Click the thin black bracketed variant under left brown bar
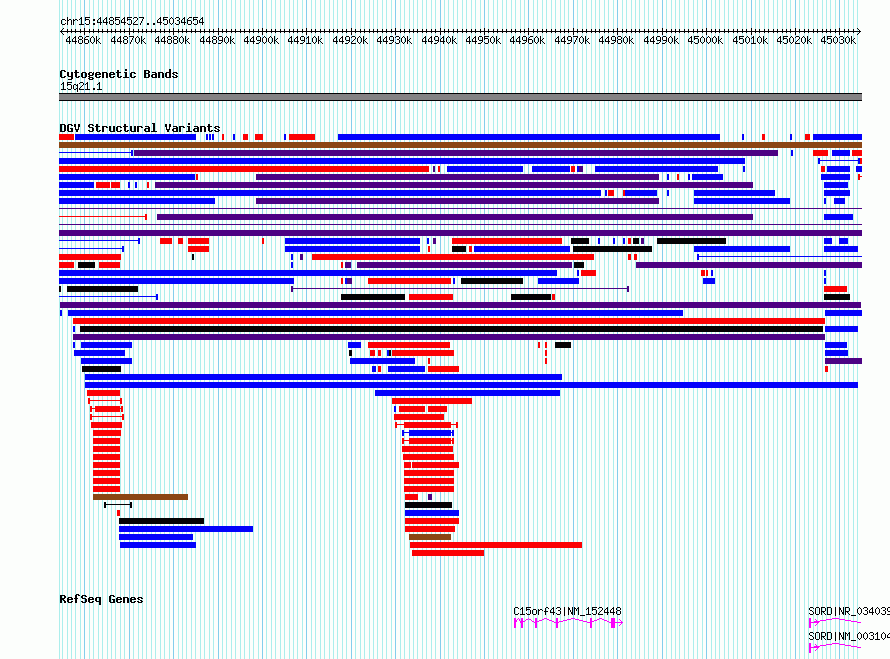Viewport: 890px width, 659px height. (118, 505)
